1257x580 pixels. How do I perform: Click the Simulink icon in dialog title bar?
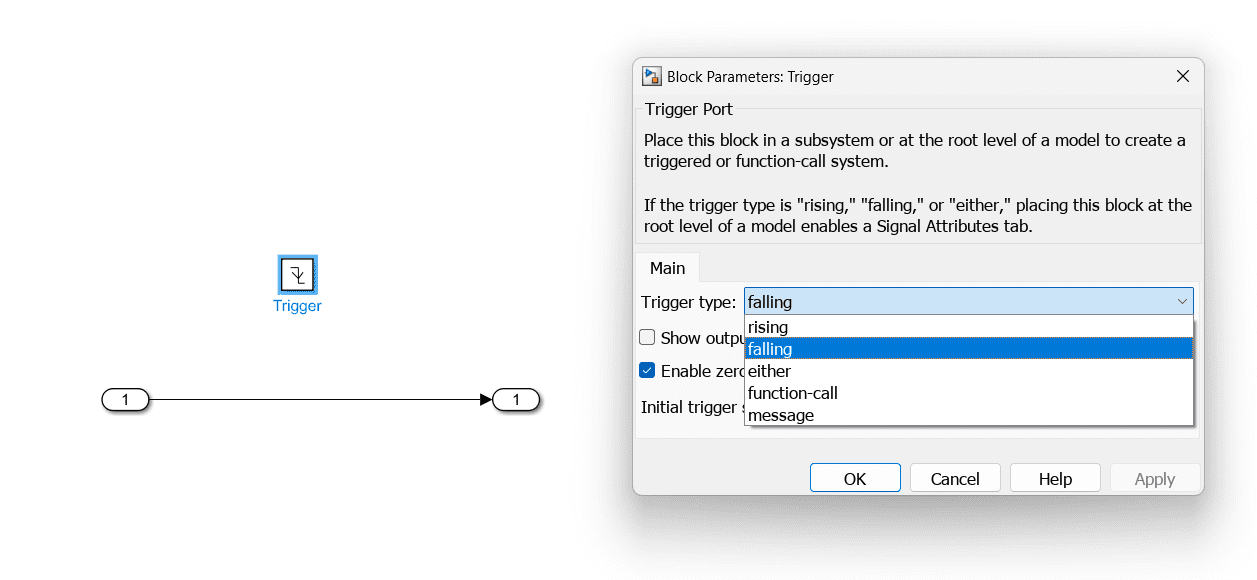coord(652,77)
